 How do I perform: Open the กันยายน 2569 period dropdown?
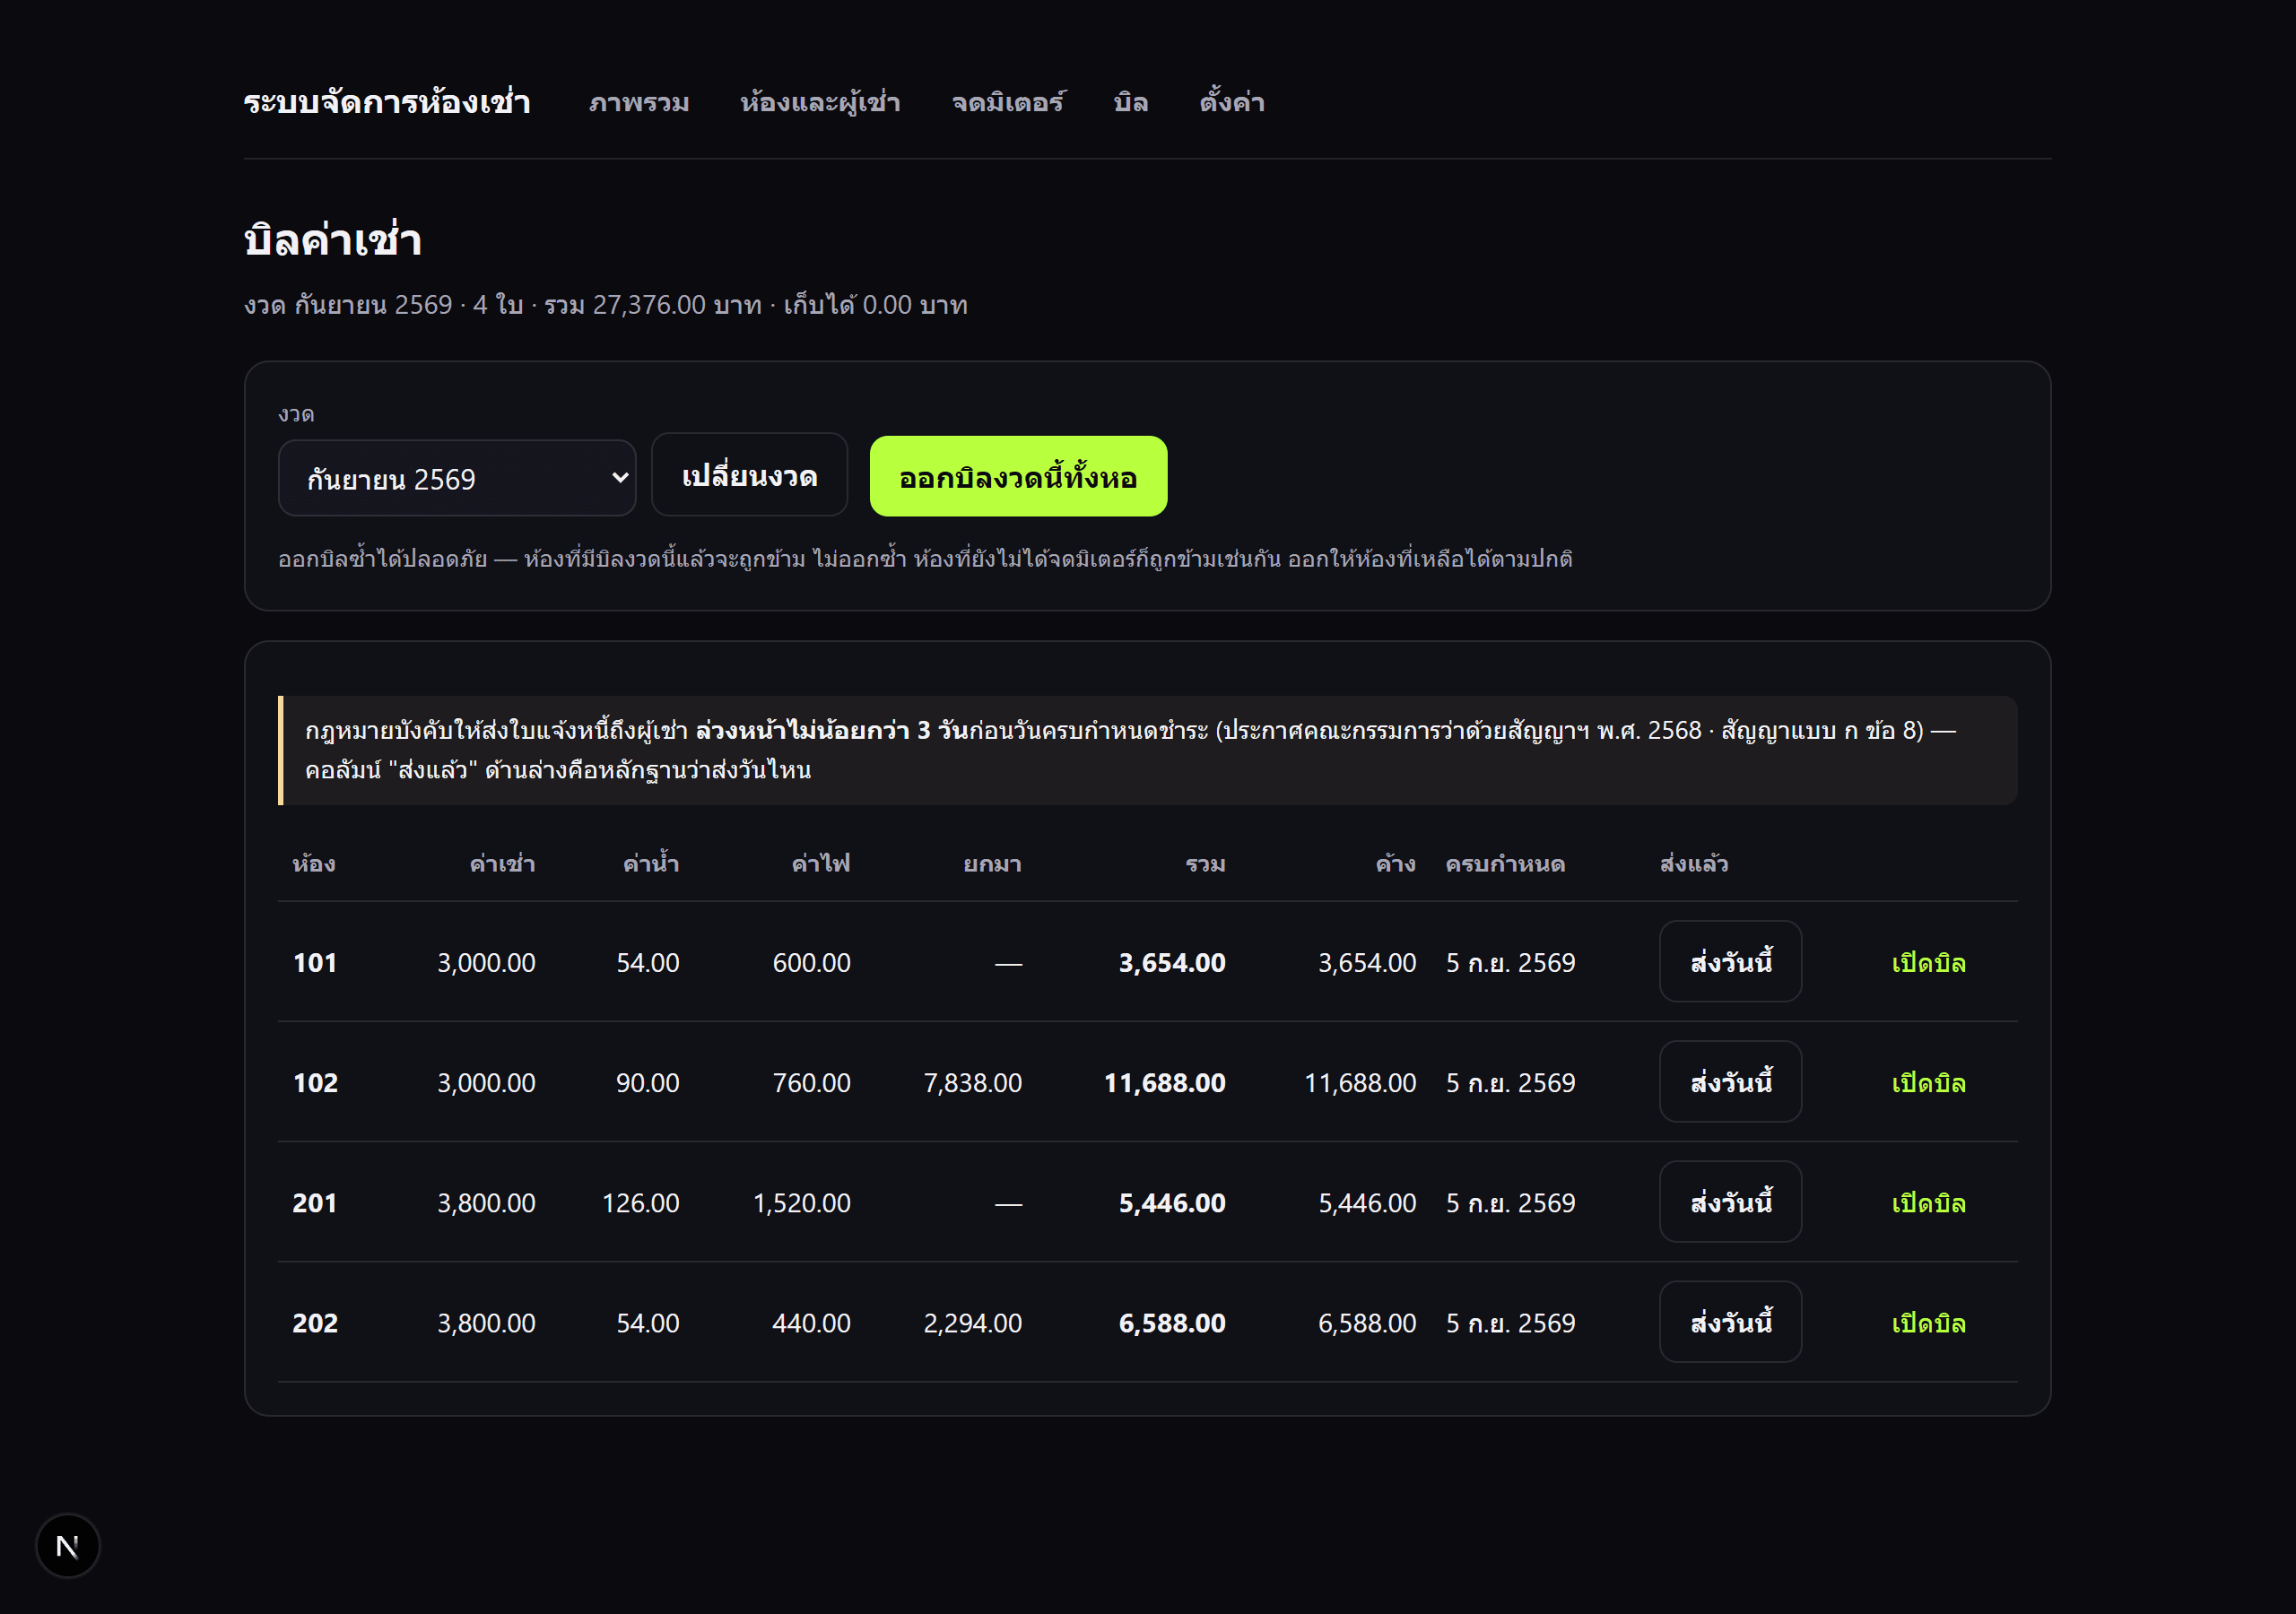coord(457,478)
